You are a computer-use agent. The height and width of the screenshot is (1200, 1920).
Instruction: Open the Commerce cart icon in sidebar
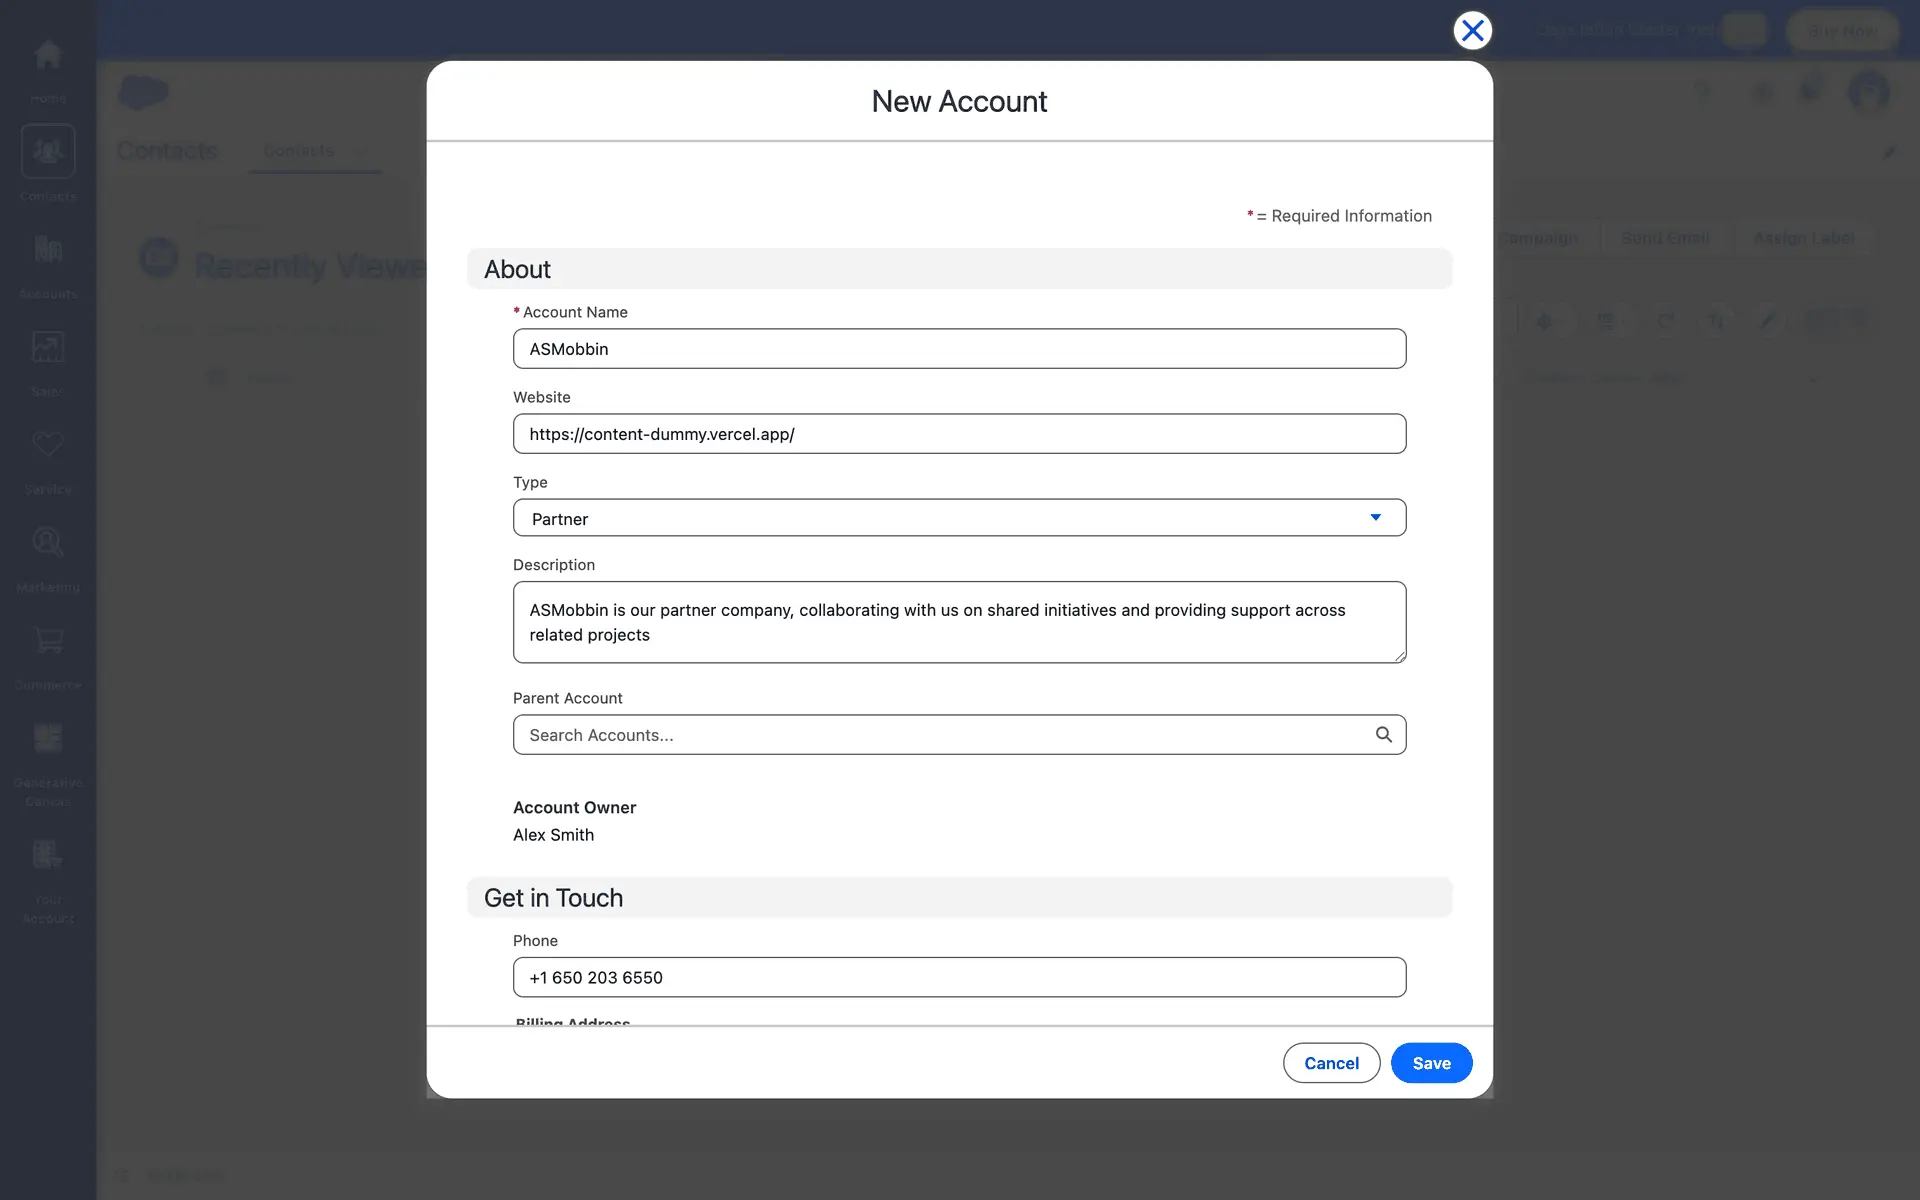tap(48, 641)
